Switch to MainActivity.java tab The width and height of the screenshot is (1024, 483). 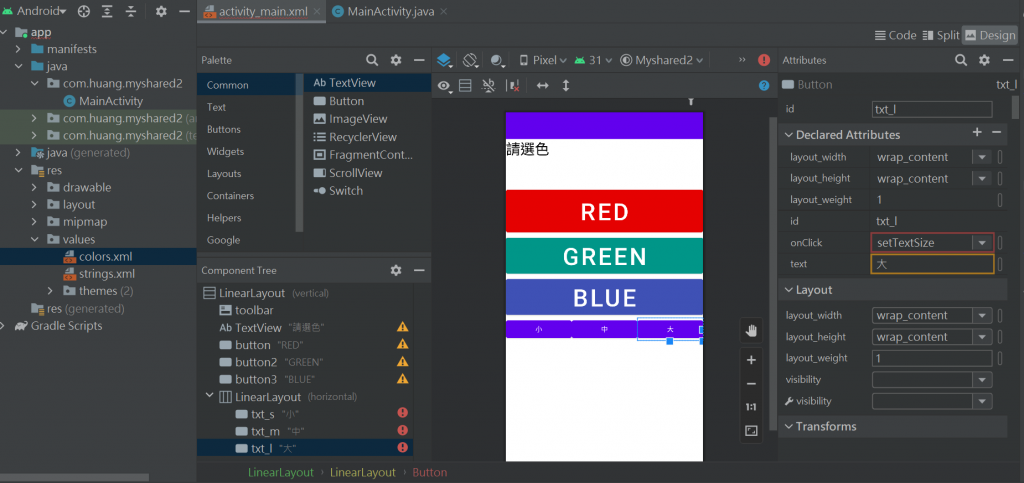tap(385, 12)
